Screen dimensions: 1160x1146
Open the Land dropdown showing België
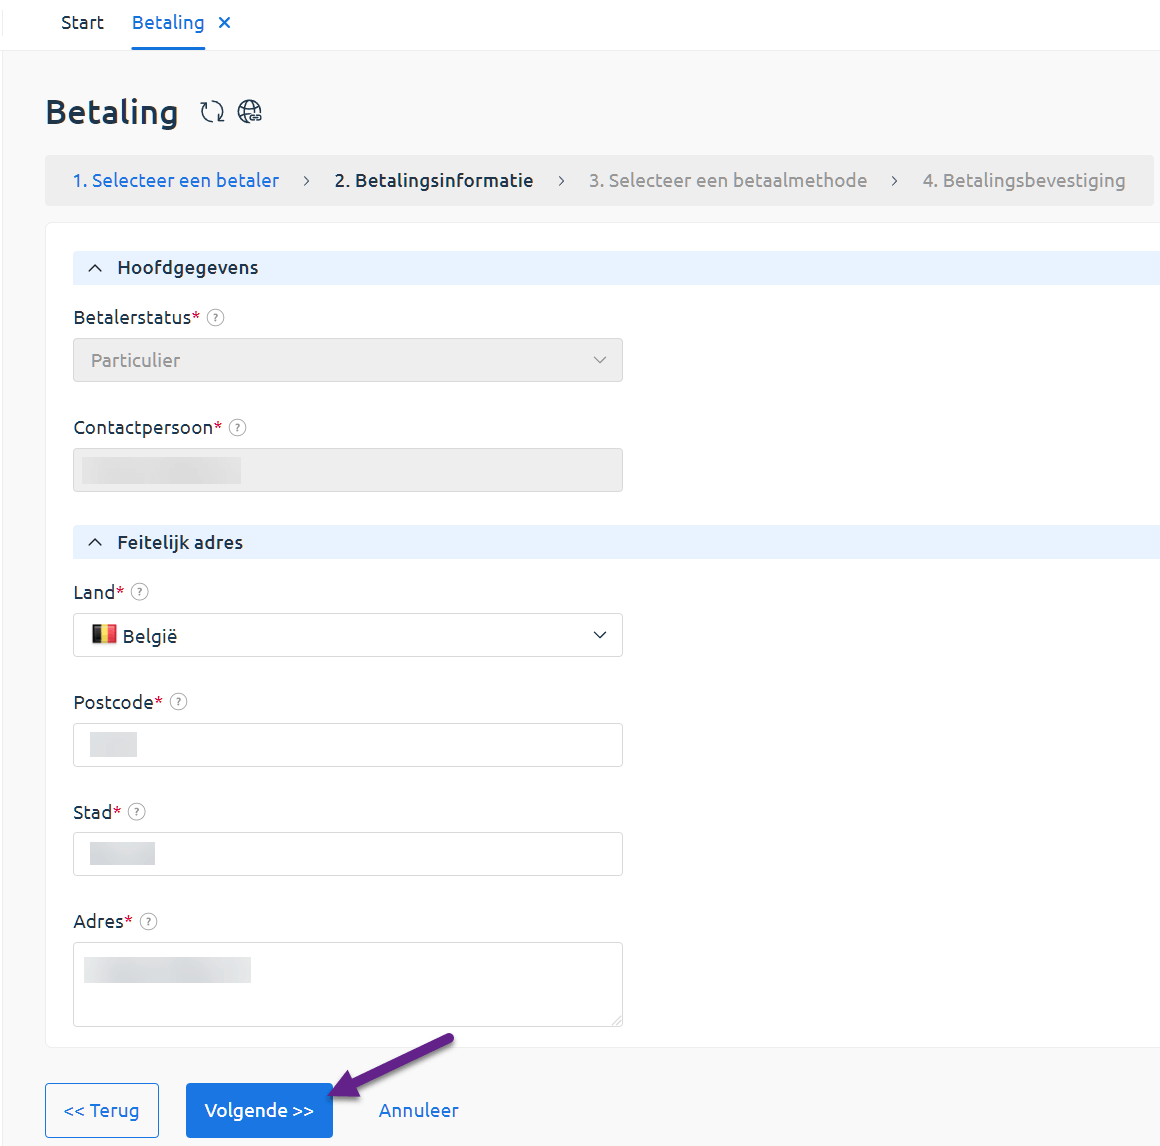[347, 635]
